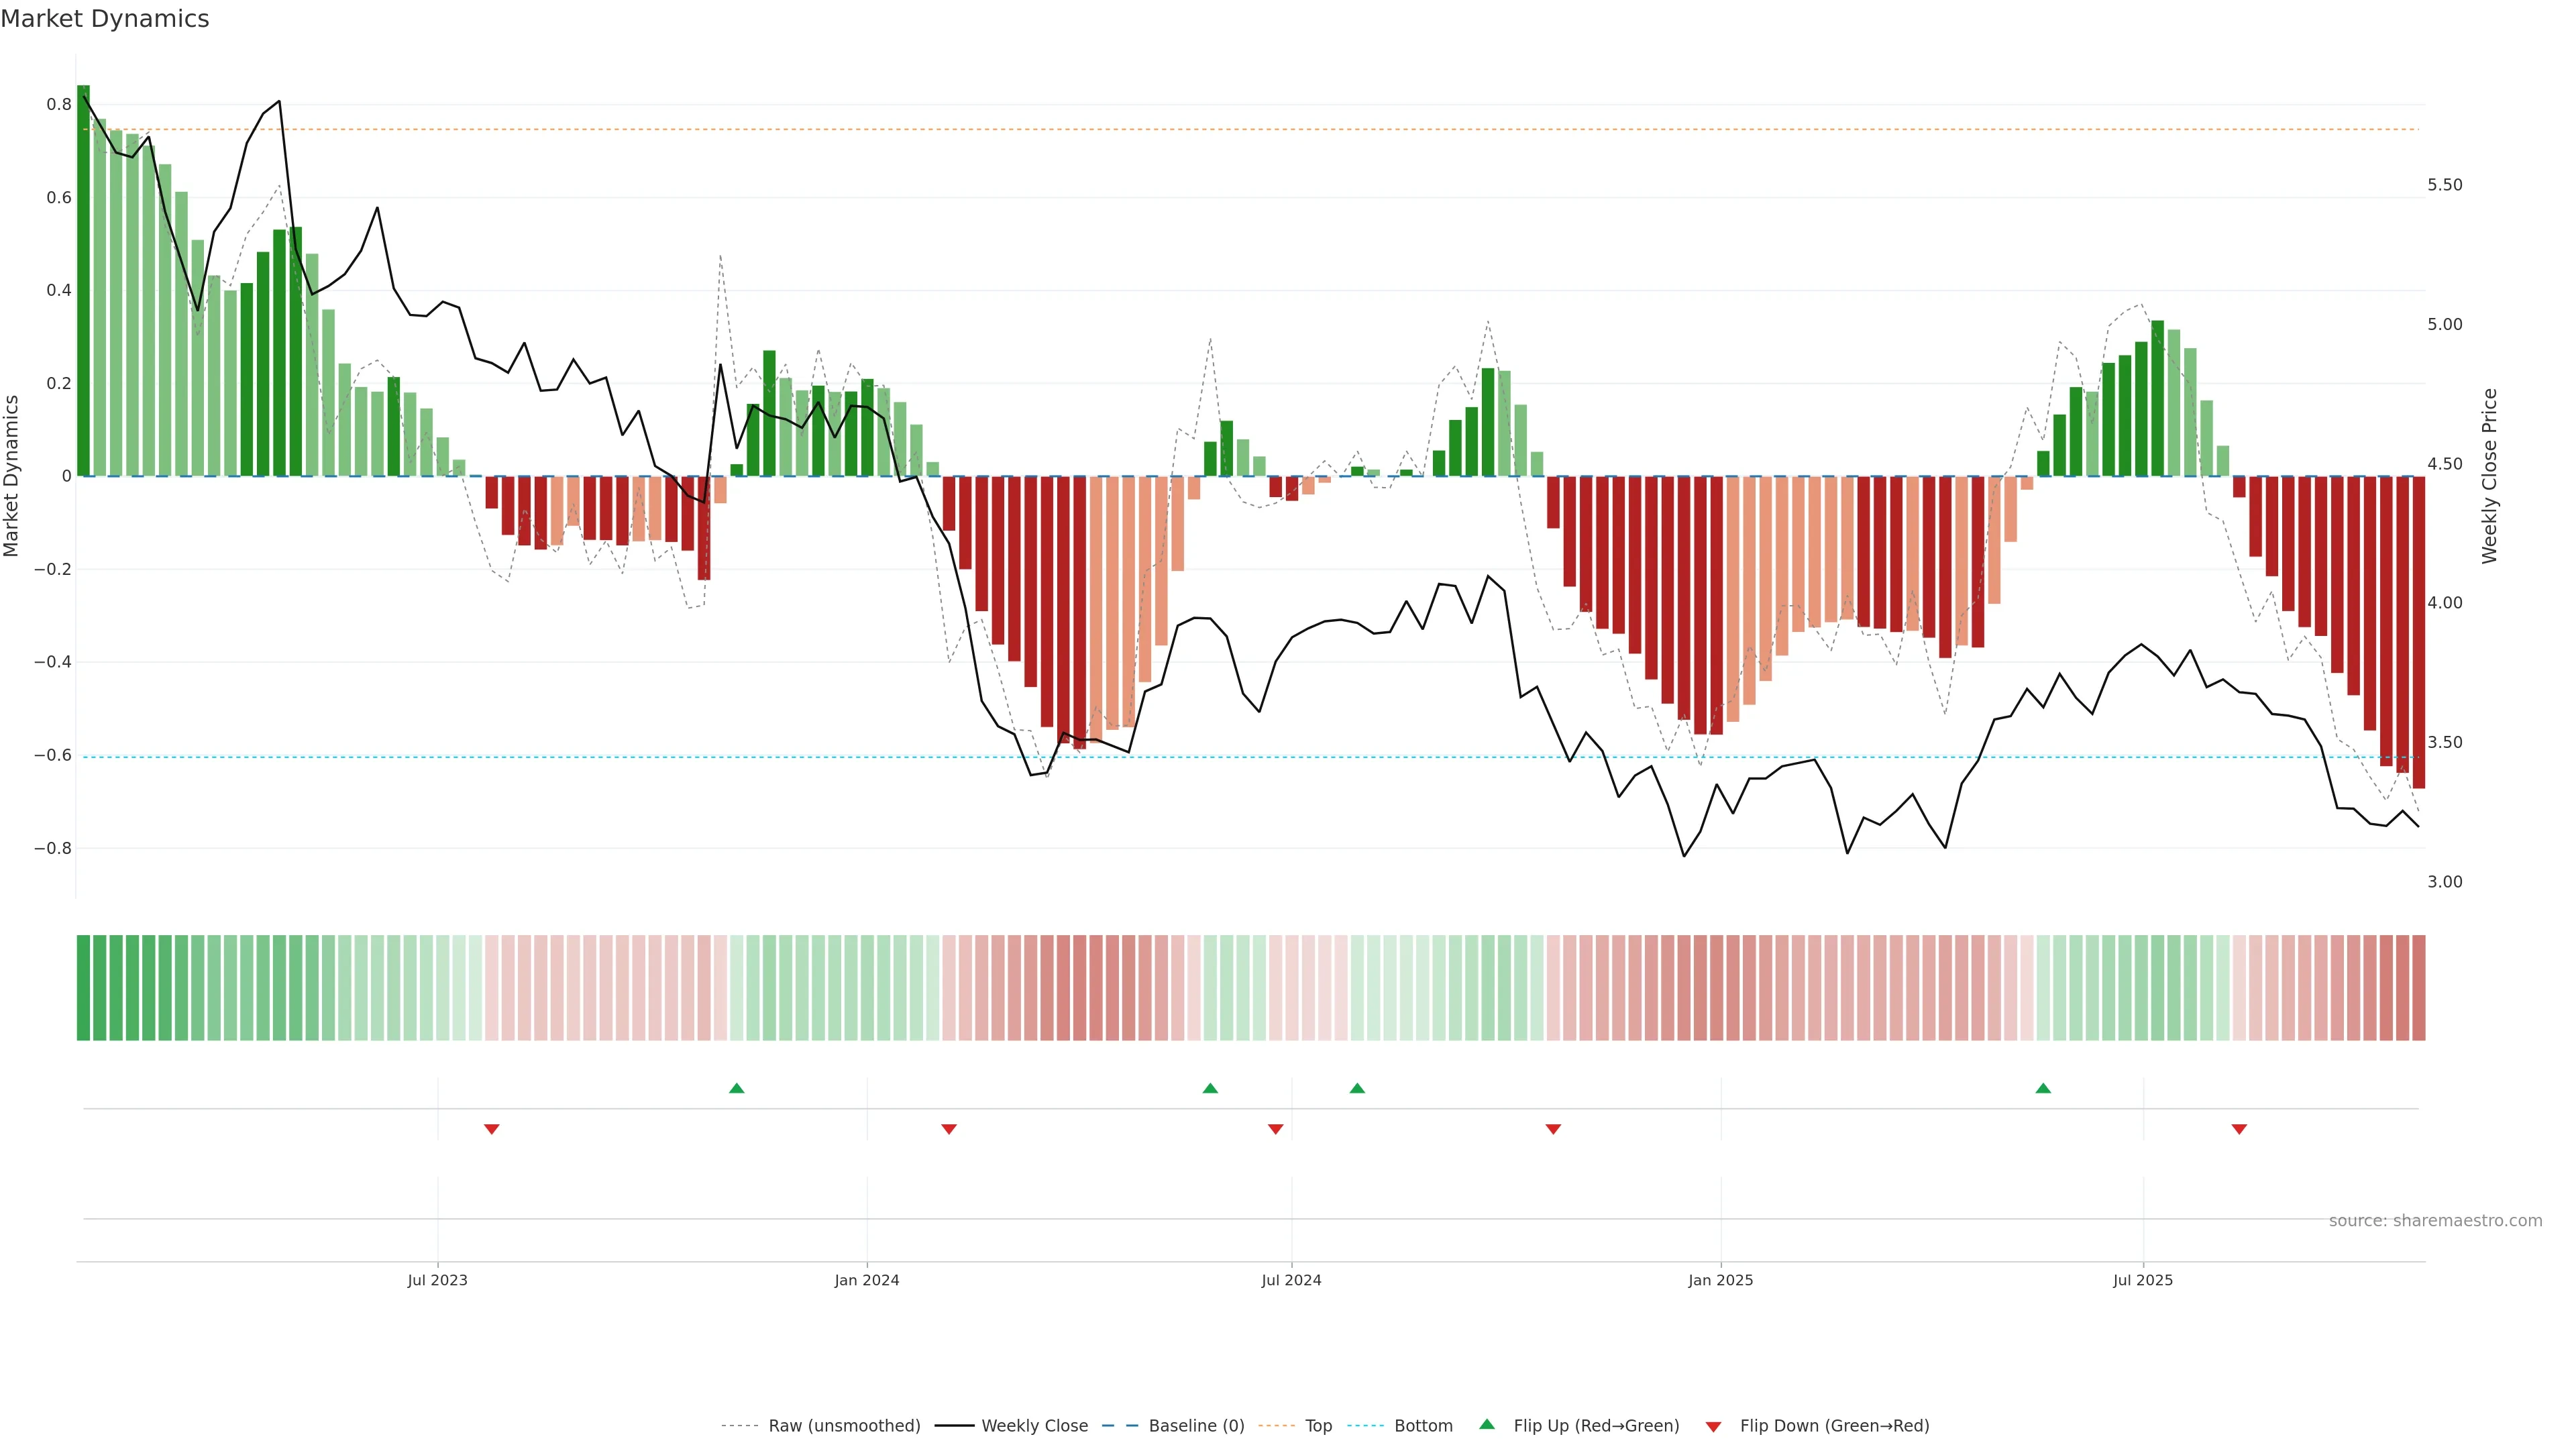Screen dimensions: 2576x1449
Task: Click the rightmost red flip-down triangle marker
Action: click(x=2239, y=1129)
